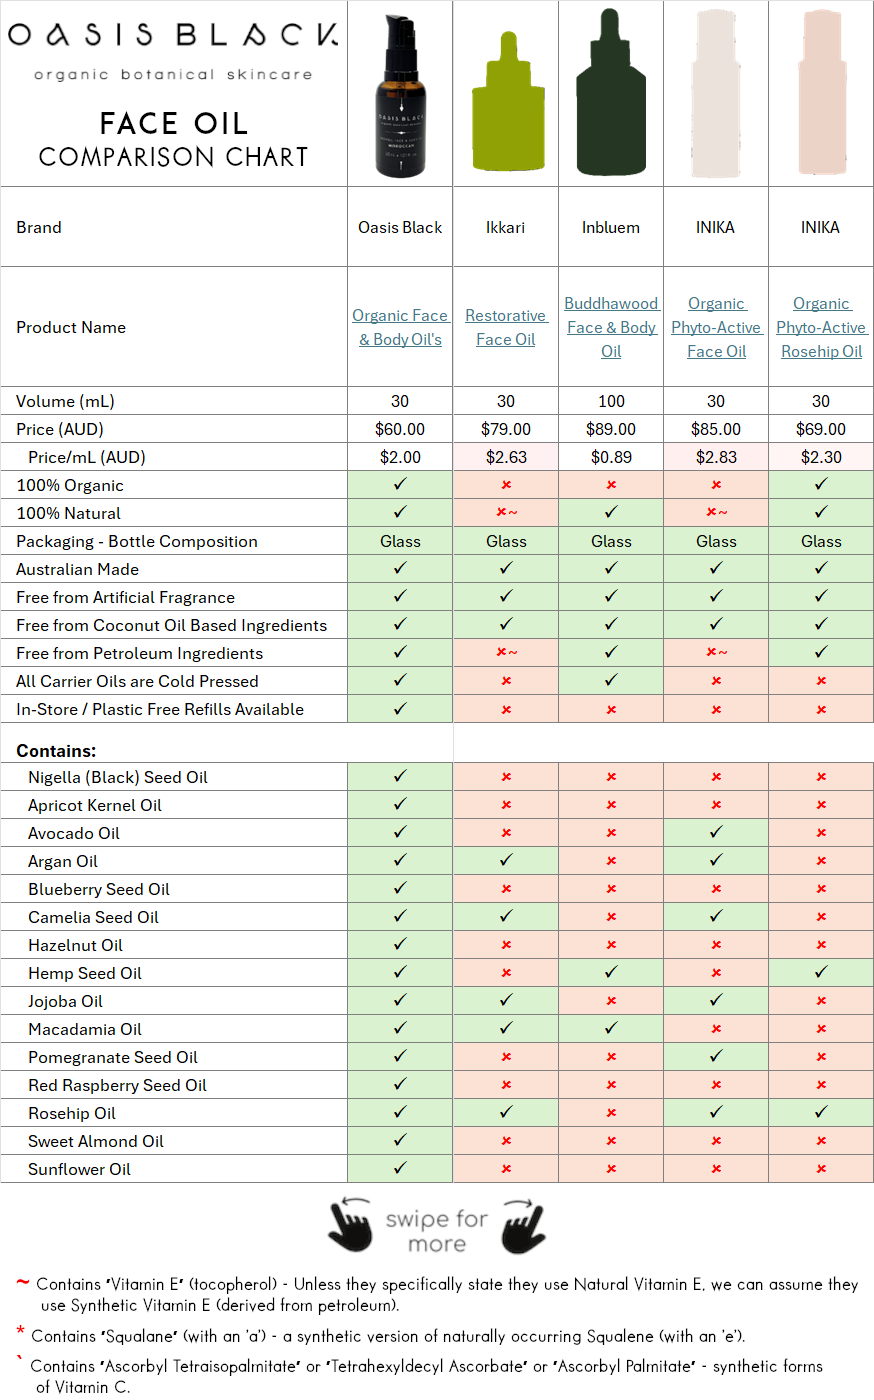Click Inbluem's Hemp Seed Oil checkmark

(x=611, y=972)
